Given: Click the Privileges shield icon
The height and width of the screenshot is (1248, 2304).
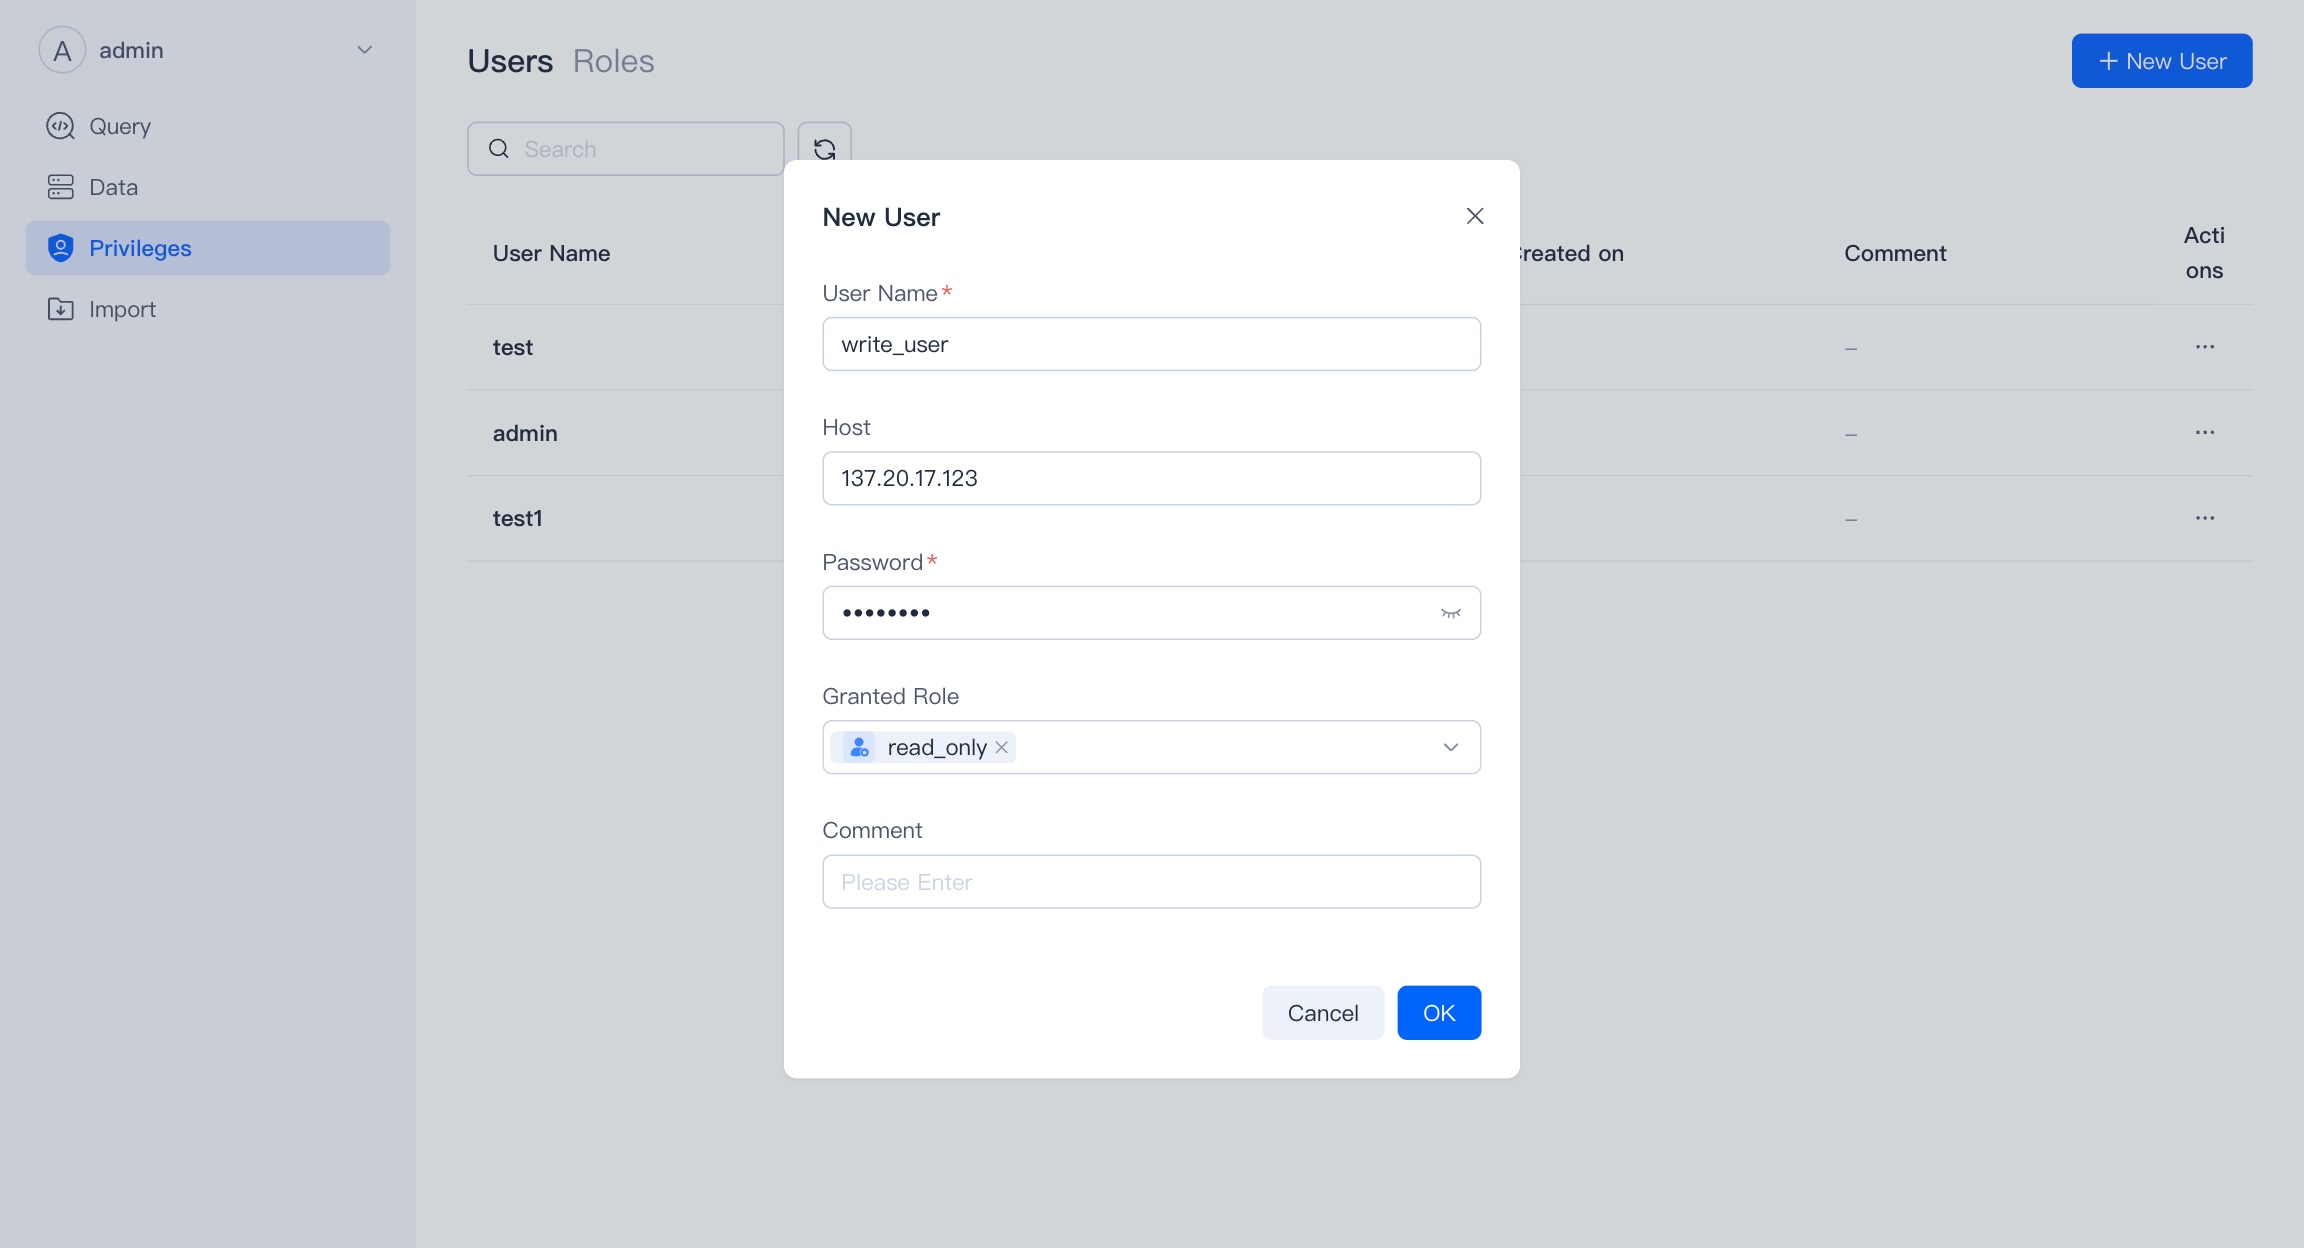Looking at the screenshot, I should click(x=60, y=248).
